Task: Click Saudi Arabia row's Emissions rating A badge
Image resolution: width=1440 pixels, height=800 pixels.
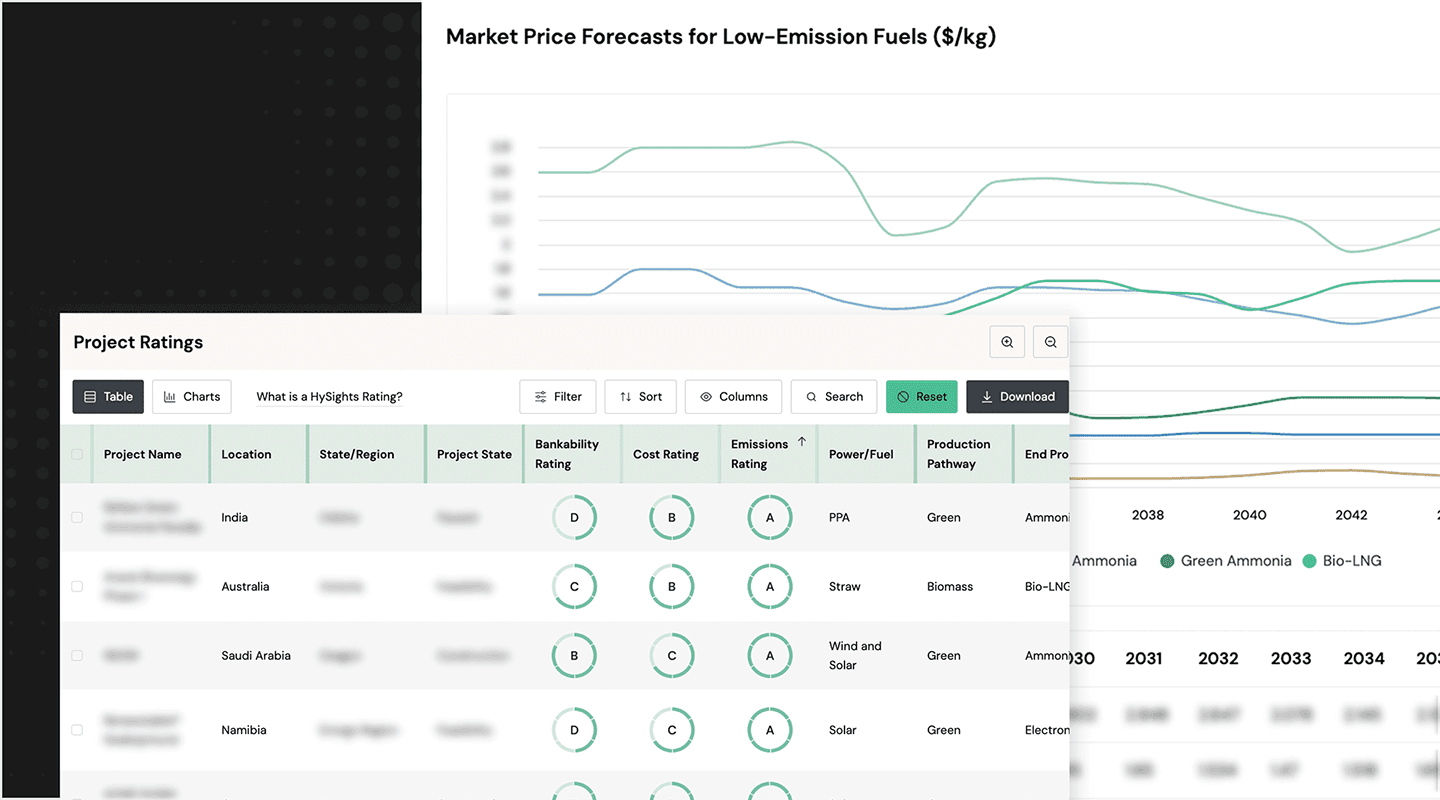Action: point(770,656)
